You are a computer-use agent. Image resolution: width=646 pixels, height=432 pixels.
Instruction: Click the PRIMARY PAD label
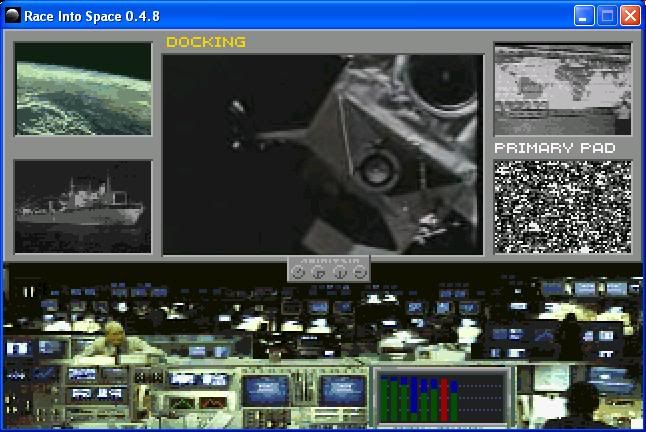pyautogui.click(x=555, y=148)
